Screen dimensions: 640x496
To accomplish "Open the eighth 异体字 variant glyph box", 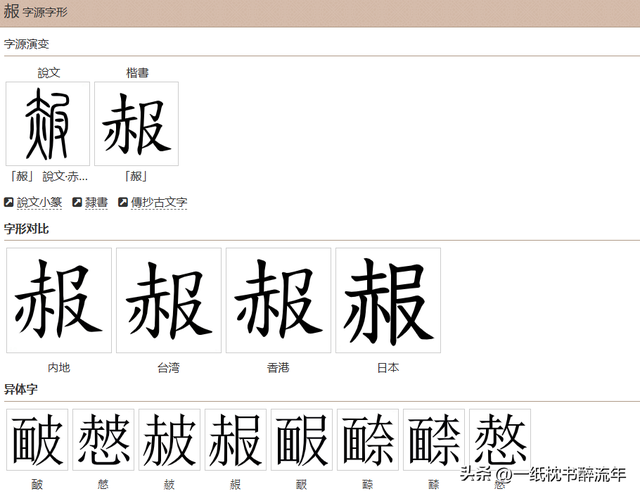I will pyautogui.click(x=500, y=440).
